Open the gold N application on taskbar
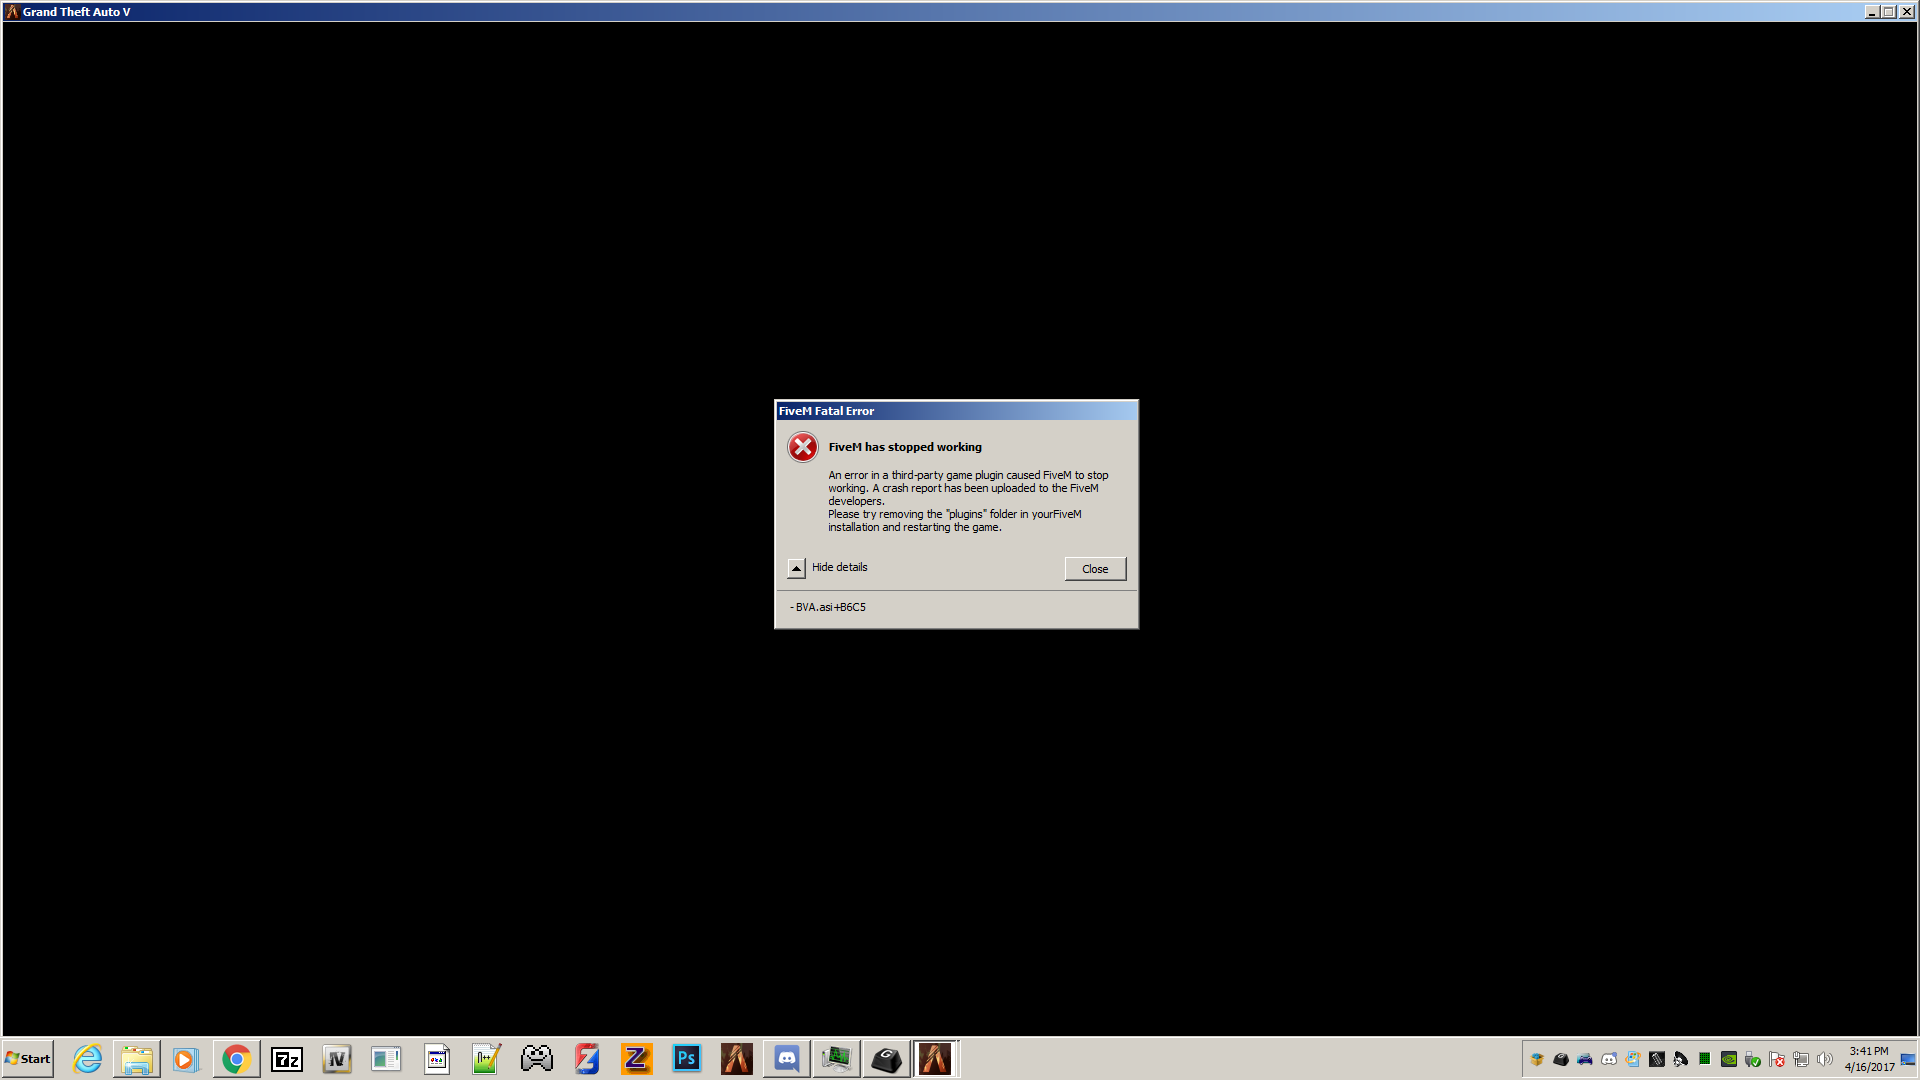Viewport: 1920px width, 1080px height. [337, 1059]
